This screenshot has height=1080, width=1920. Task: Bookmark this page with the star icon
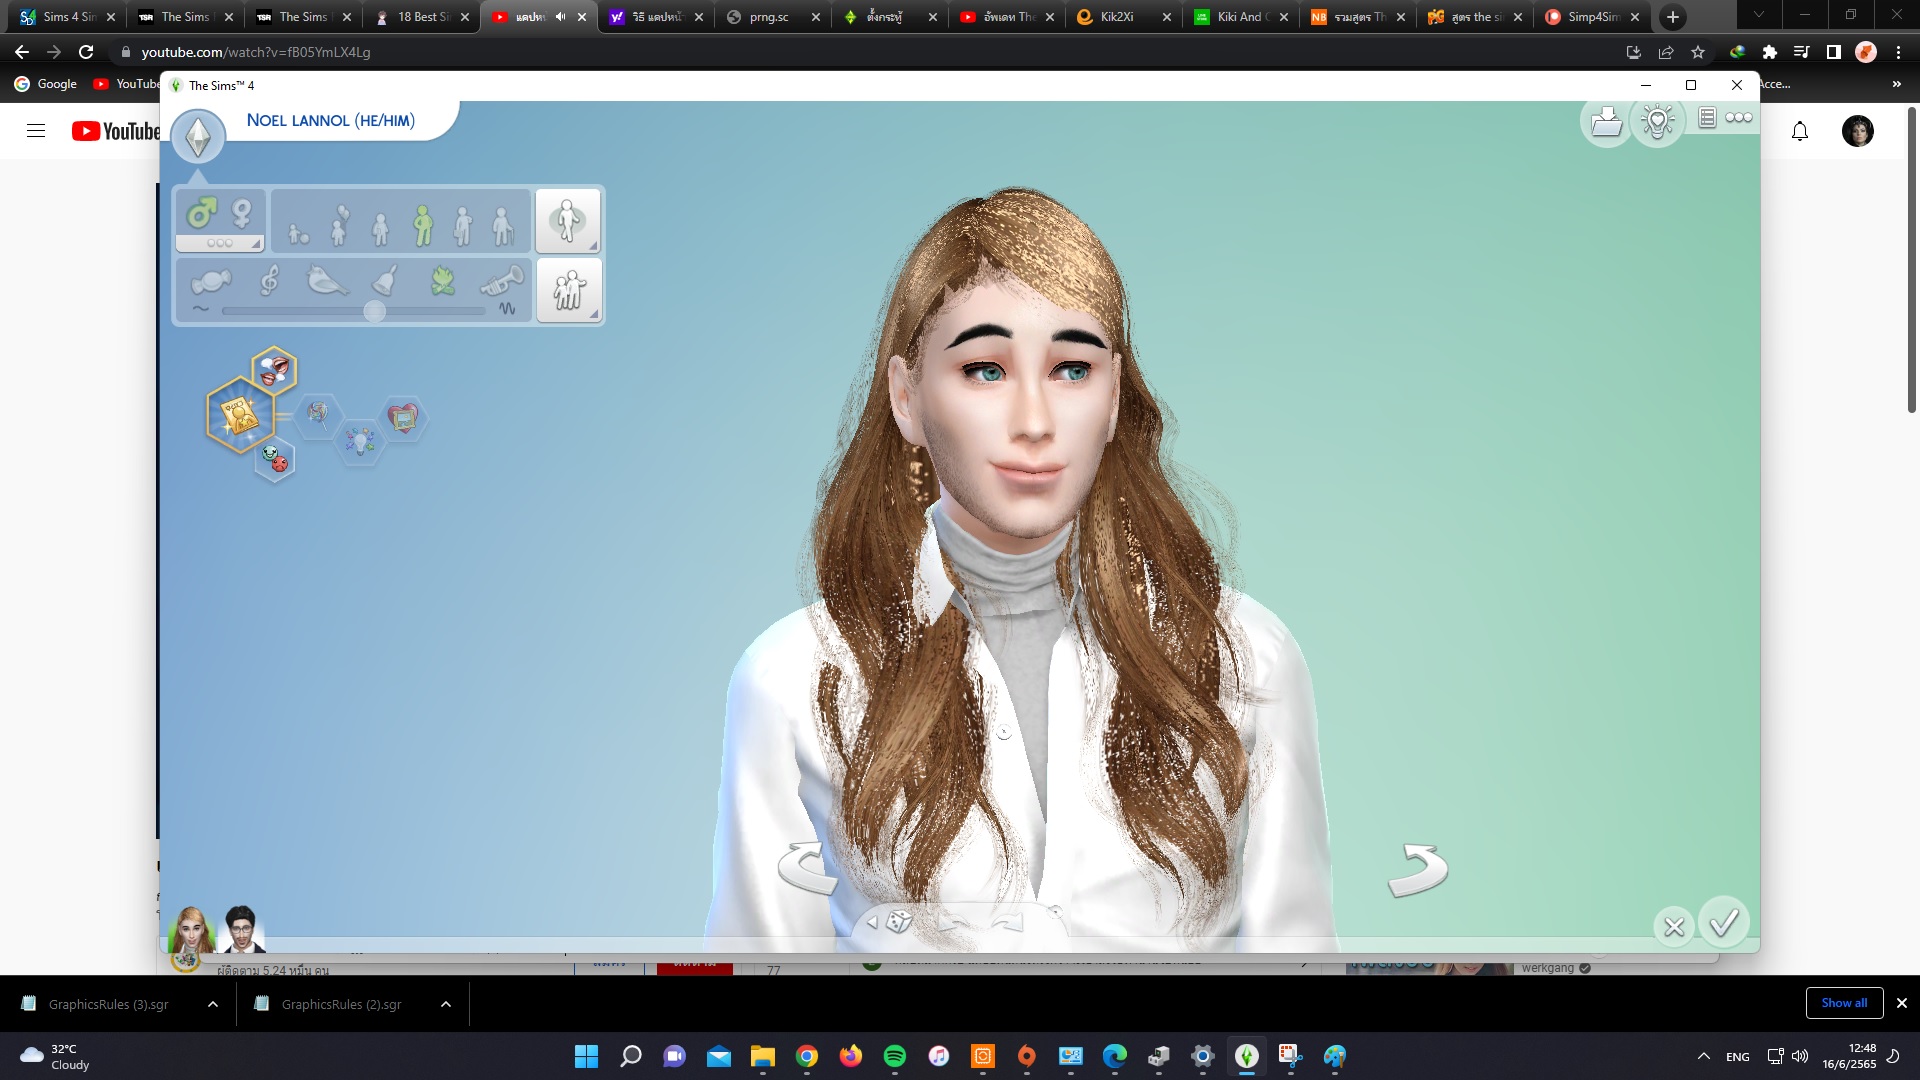click(1698, 52)
